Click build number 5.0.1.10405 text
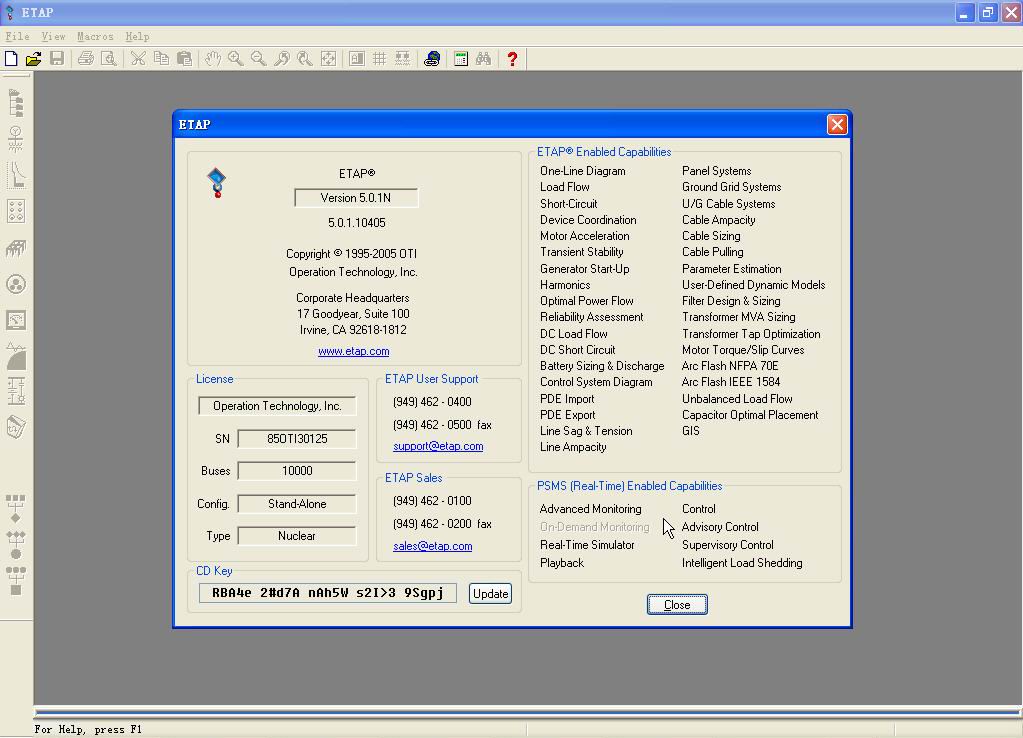The image size is (1023, 738). point(356,223)
